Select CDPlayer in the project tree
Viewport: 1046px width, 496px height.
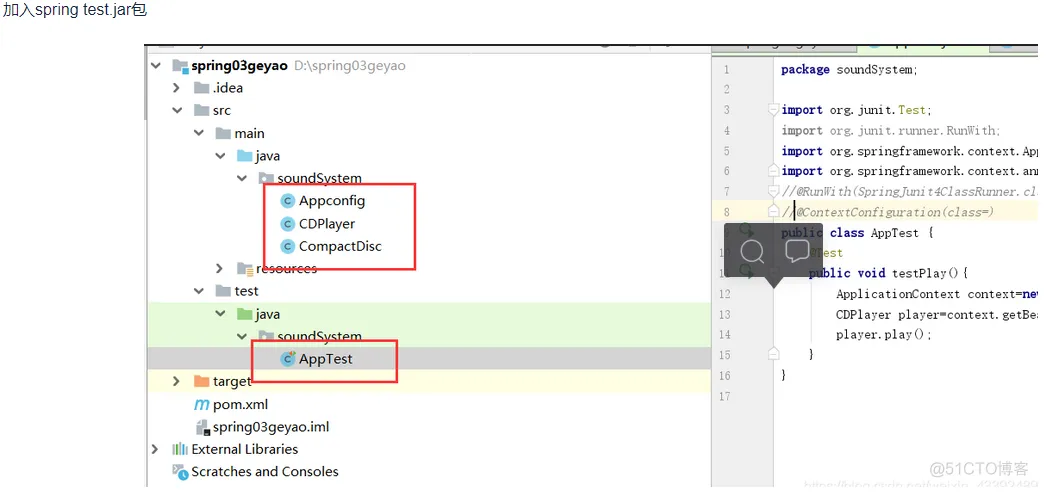(x=327, y=223)
